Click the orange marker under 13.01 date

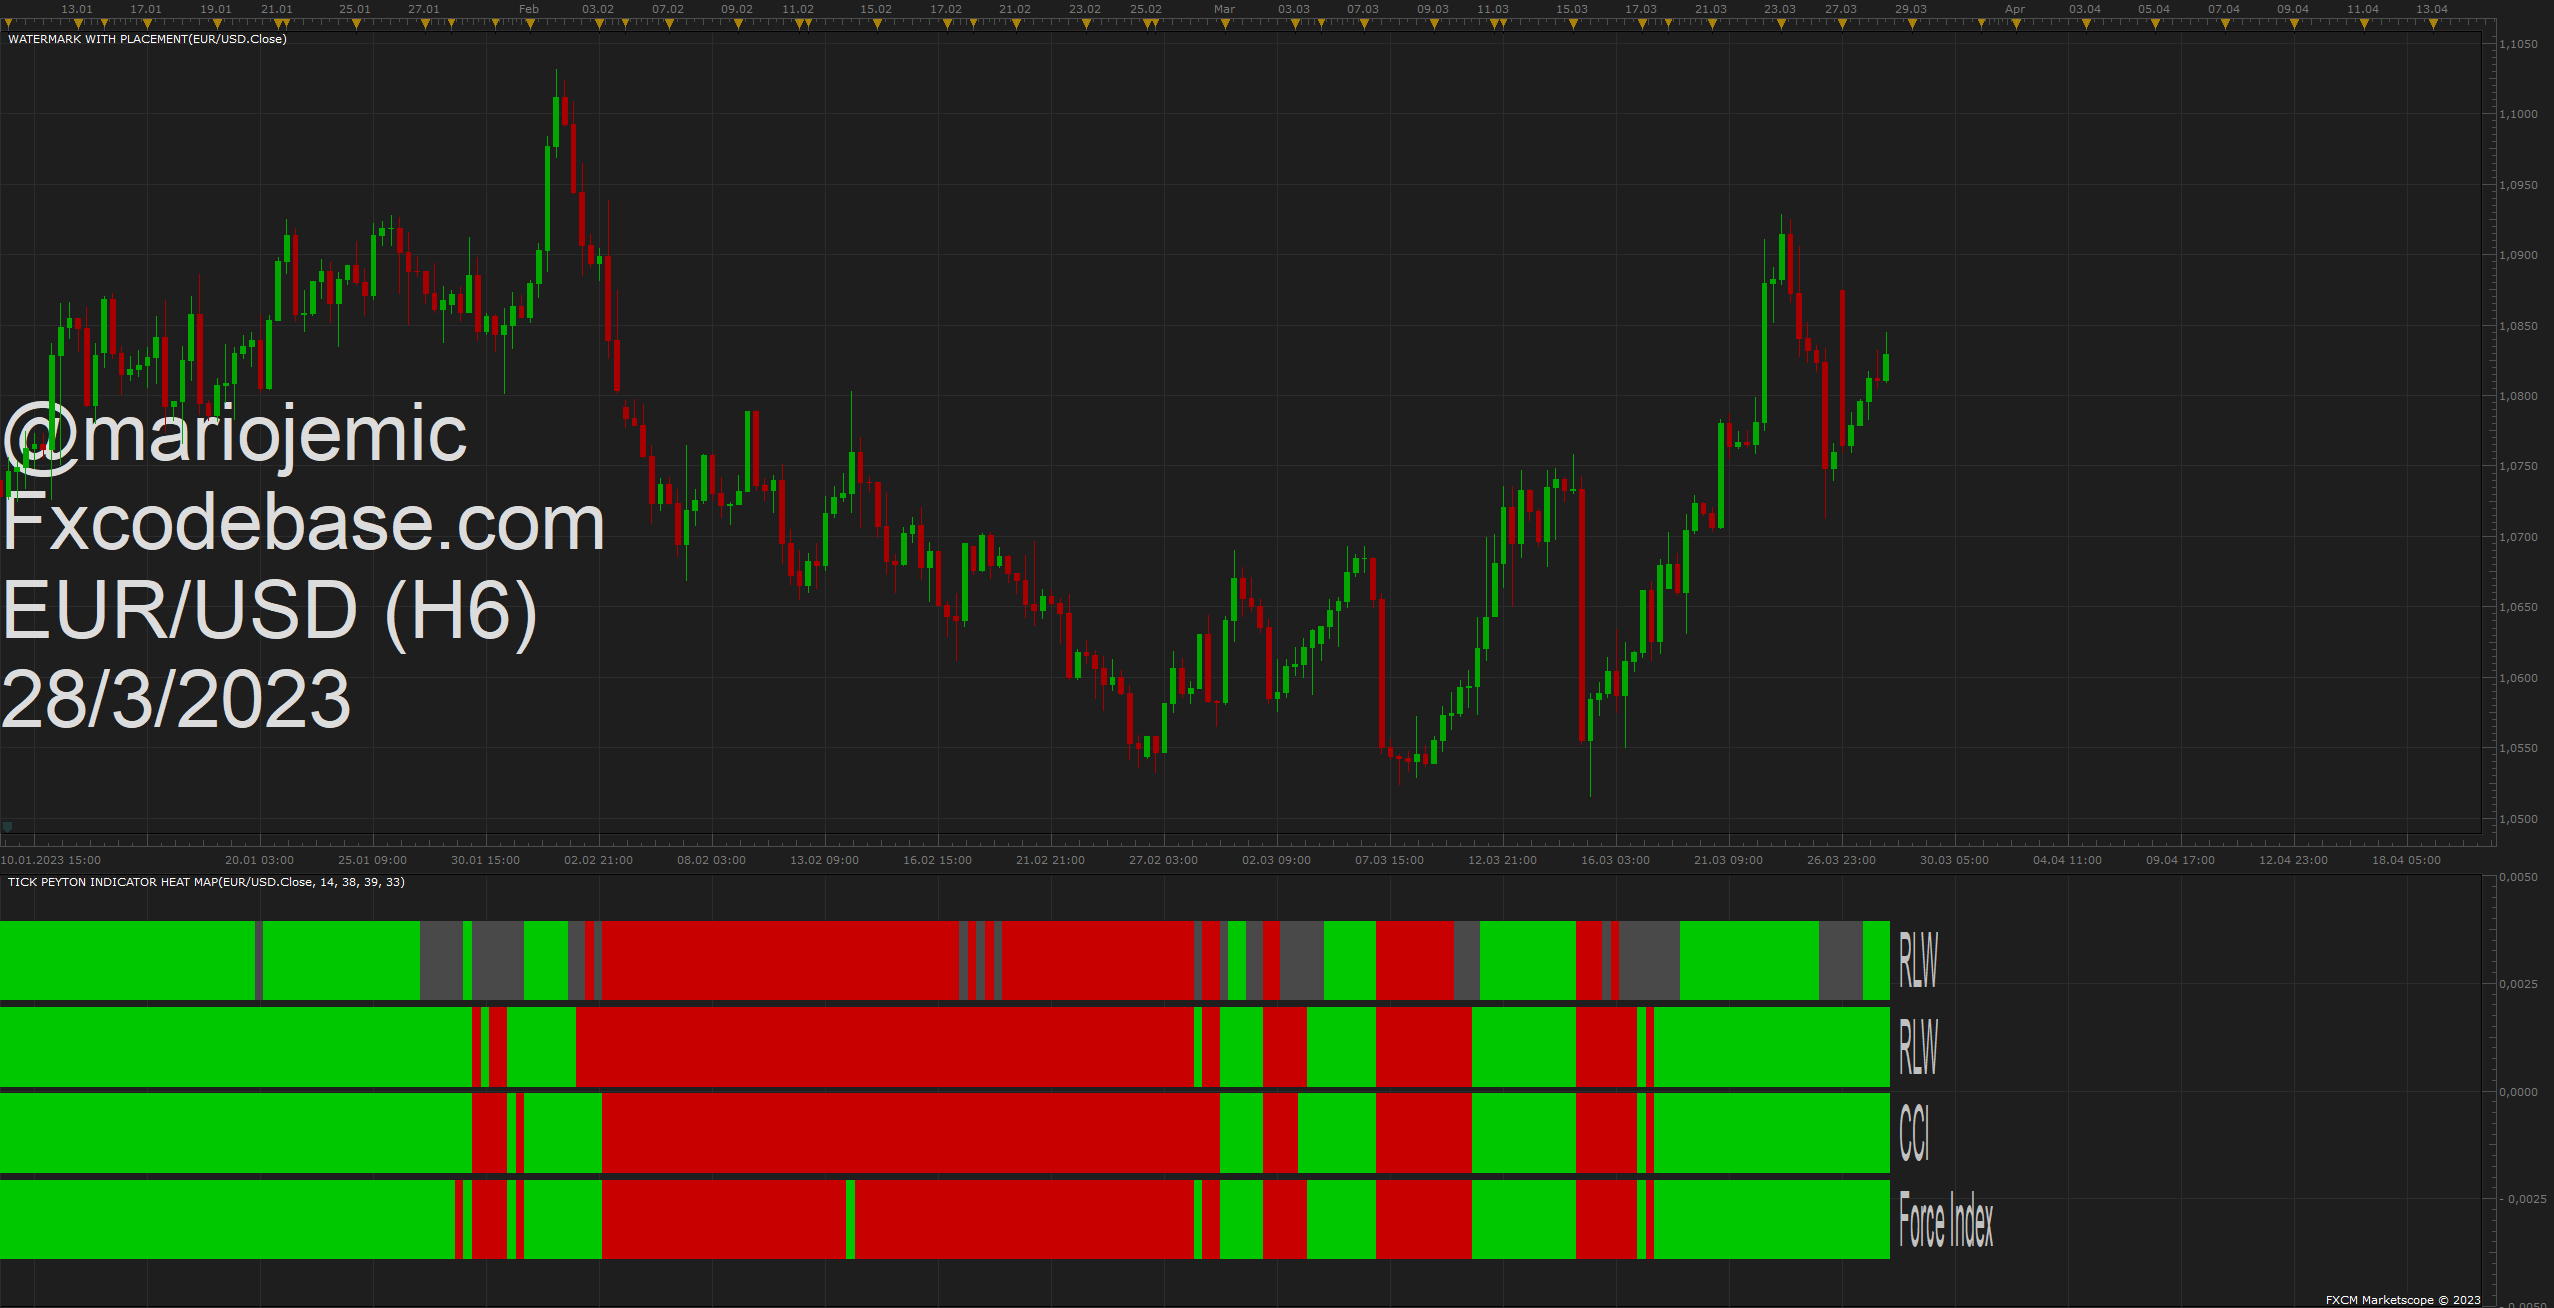pyautogui.click(x=77, y=24)
